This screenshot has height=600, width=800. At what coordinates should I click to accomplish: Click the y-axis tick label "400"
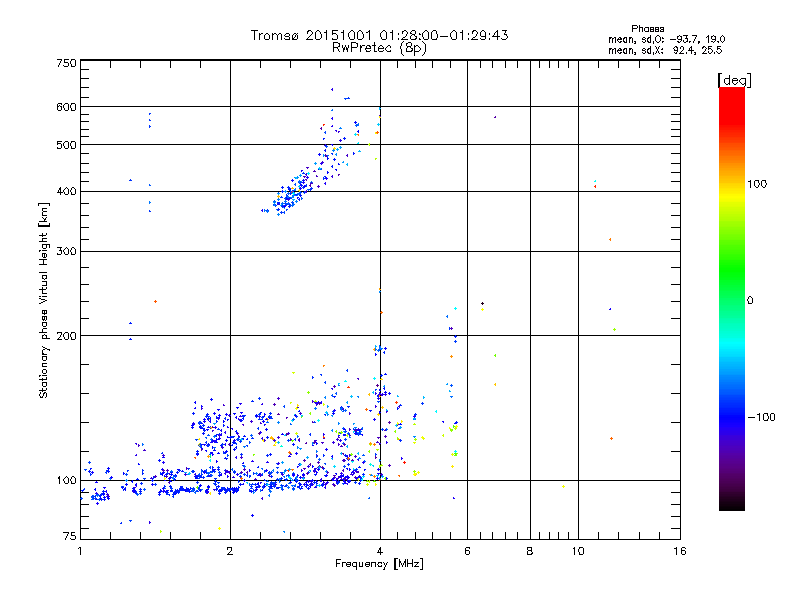(x=66, y=191)
